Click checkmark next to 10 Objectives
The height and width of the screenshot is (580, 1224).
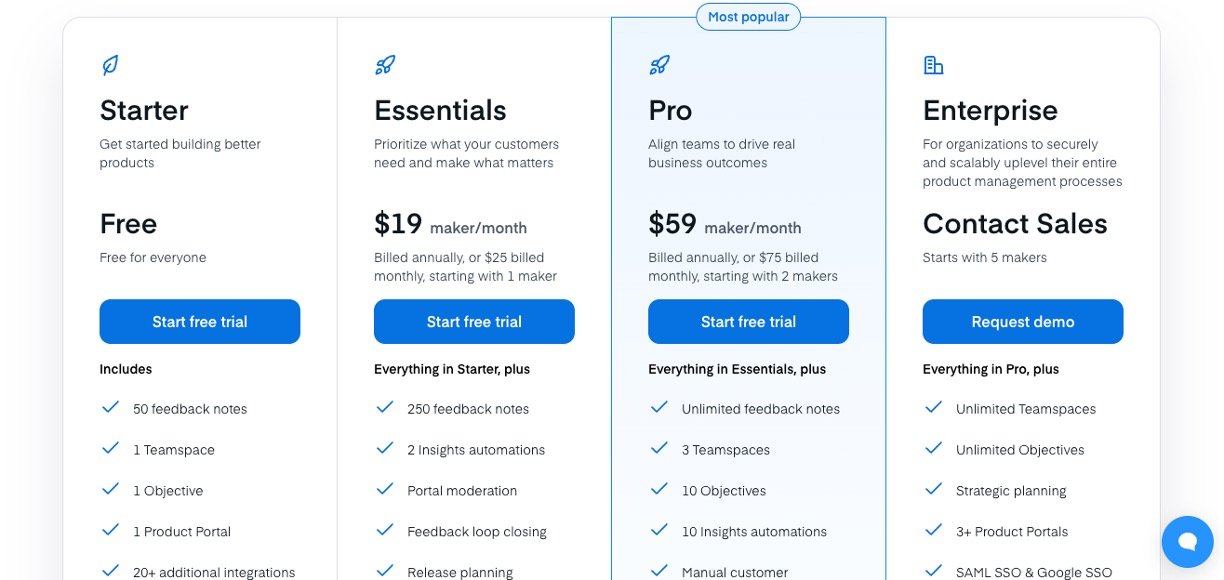[659, 490]
